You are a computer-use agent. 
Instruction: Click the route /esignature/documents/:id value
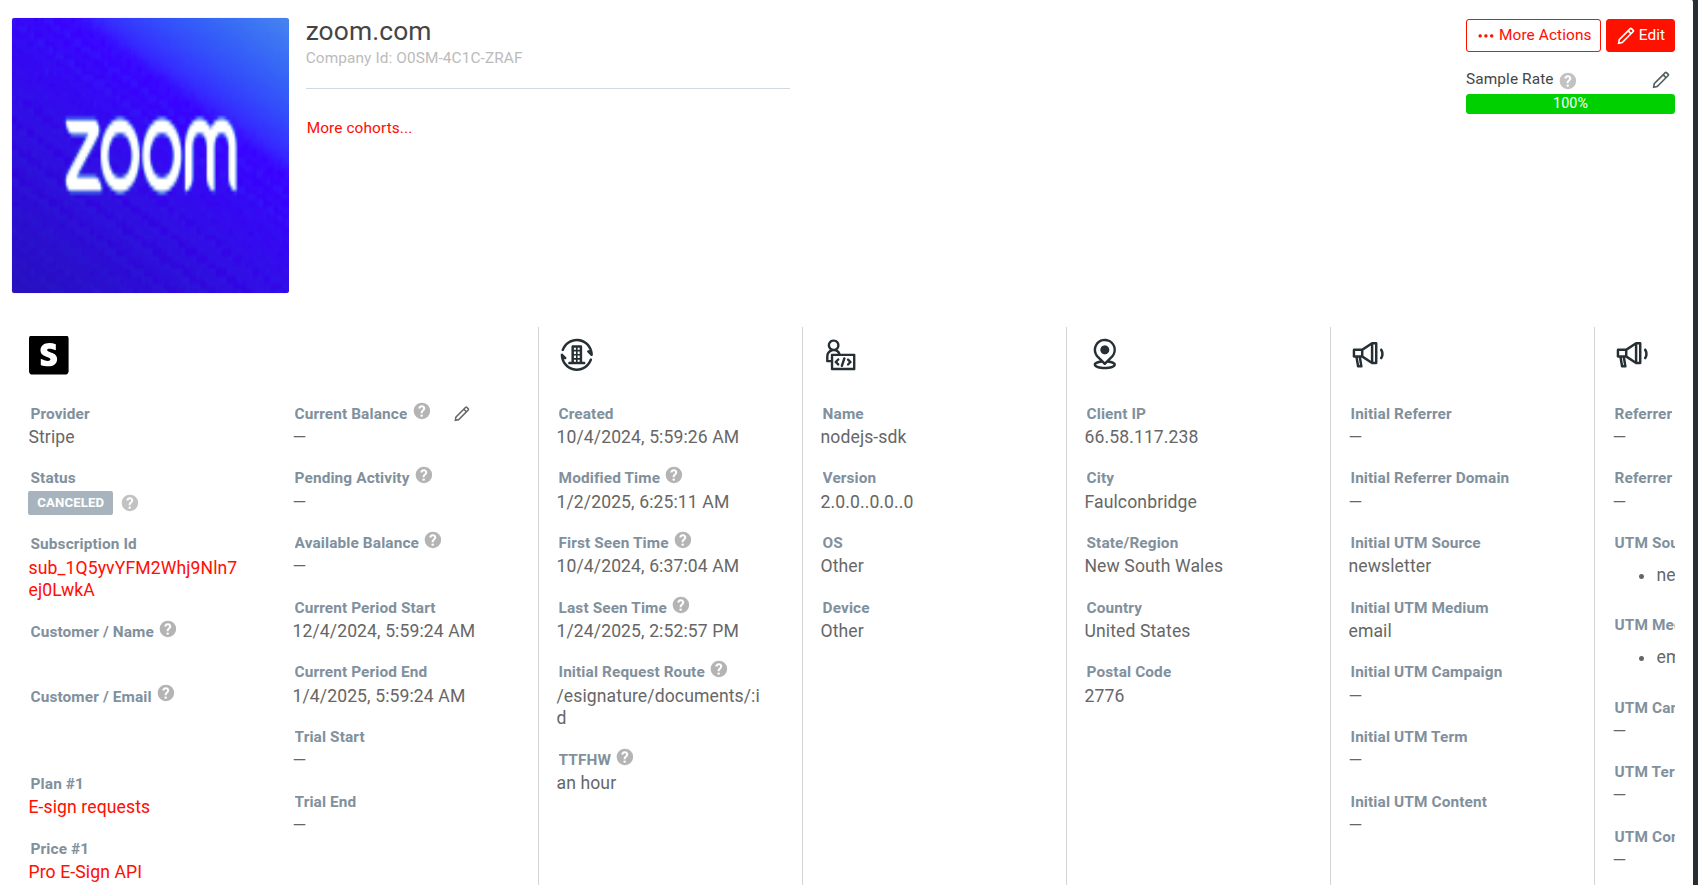[x=658, y=707]
